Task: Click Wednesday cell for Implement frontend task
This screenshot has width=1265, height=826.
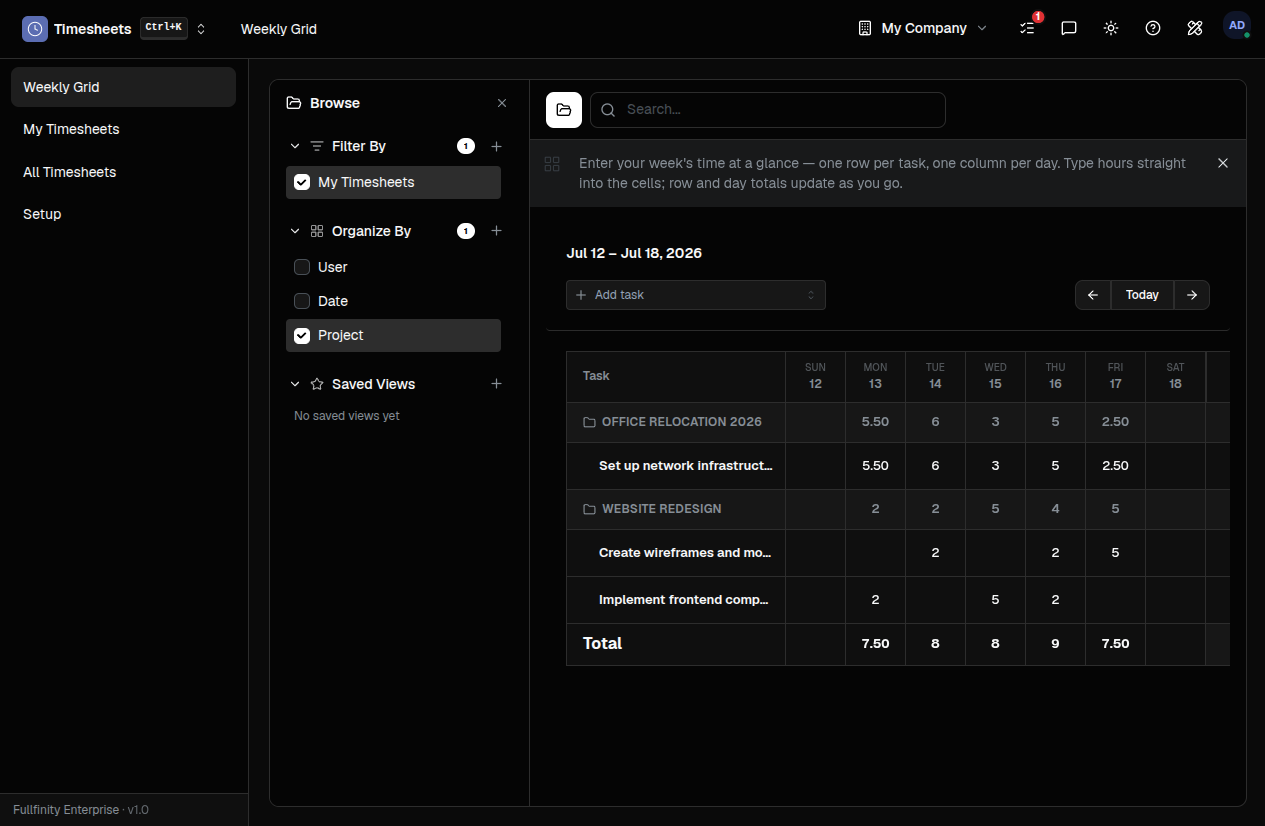Action: 995,600
